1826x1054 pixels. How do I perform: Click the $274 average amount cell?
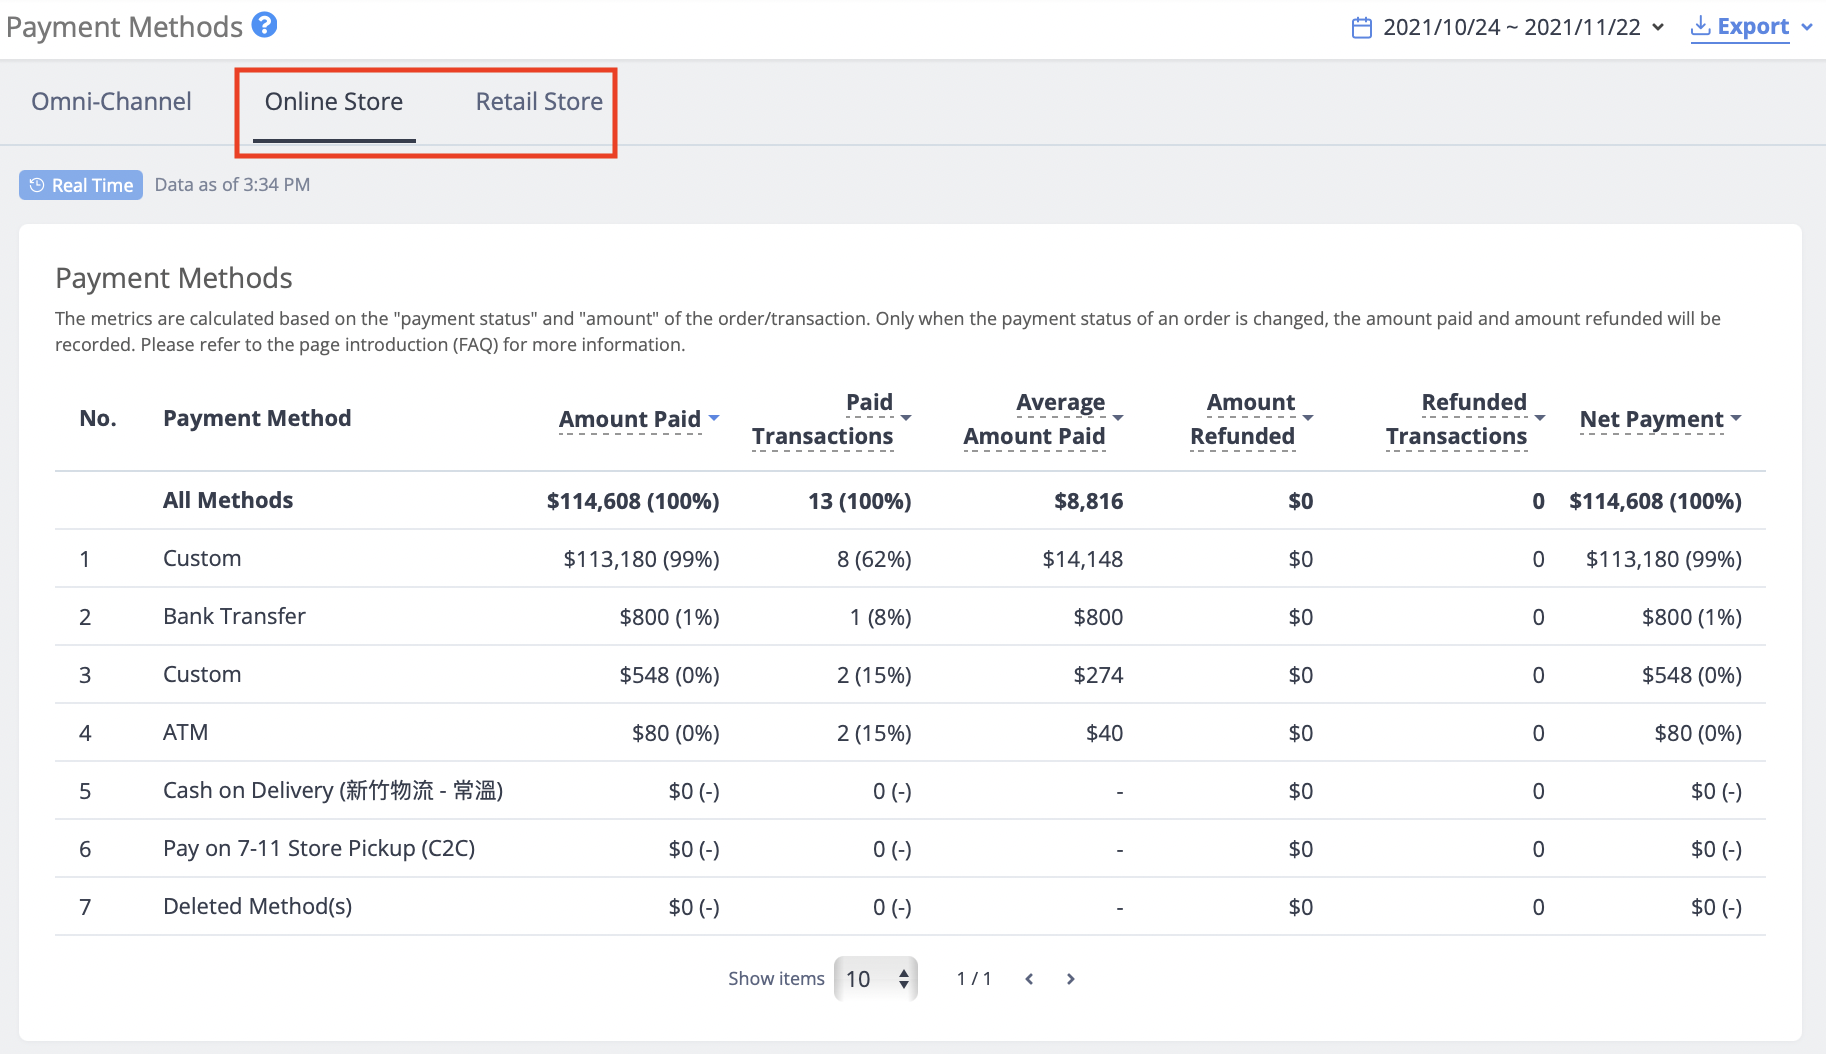click(1099, 675)
